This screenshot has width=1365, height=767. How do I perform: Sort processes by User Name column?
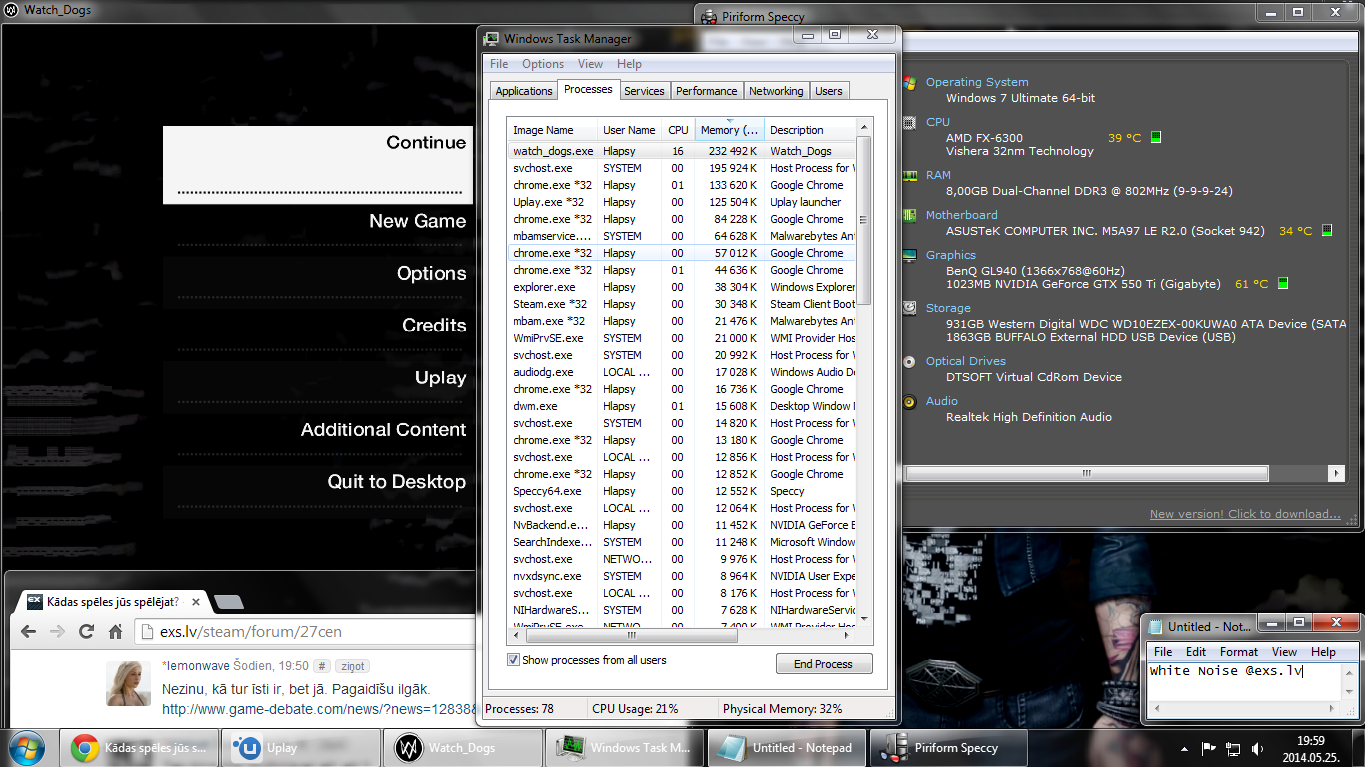pyautogui.click(x=630, y=130)
